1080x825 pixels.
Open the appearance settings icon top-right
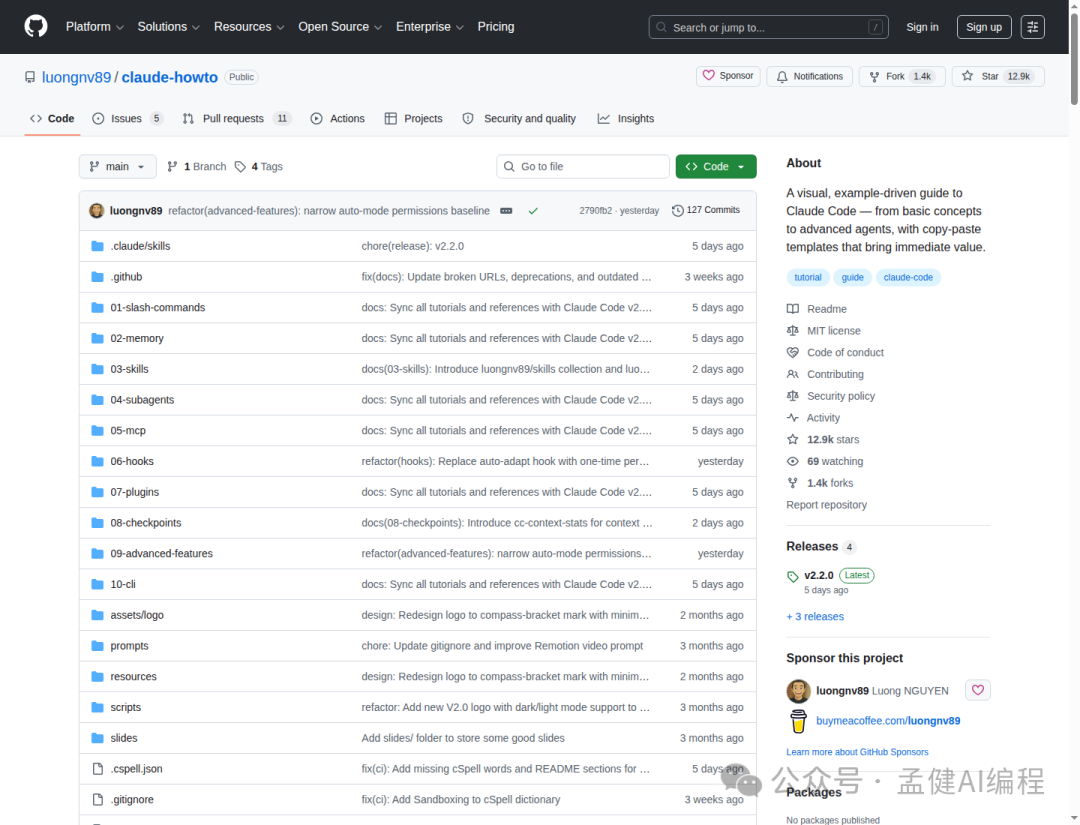[x=1033, y=26]
